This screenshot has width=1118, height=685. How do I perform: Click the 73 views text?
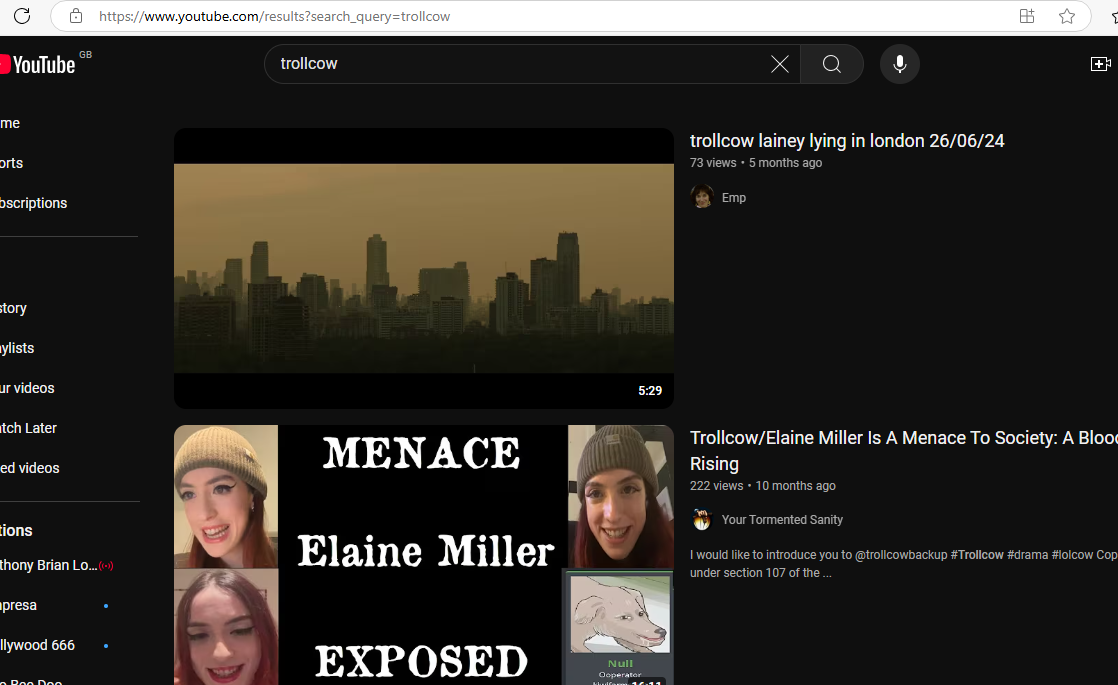pyautogui.click(x=713, y=163)
